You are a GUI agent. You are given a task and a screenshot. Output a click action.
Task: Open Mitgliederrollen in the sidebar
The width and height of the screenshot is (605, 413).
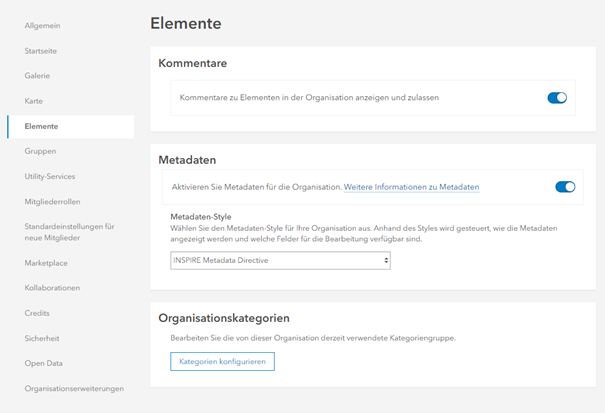[52, 201]
